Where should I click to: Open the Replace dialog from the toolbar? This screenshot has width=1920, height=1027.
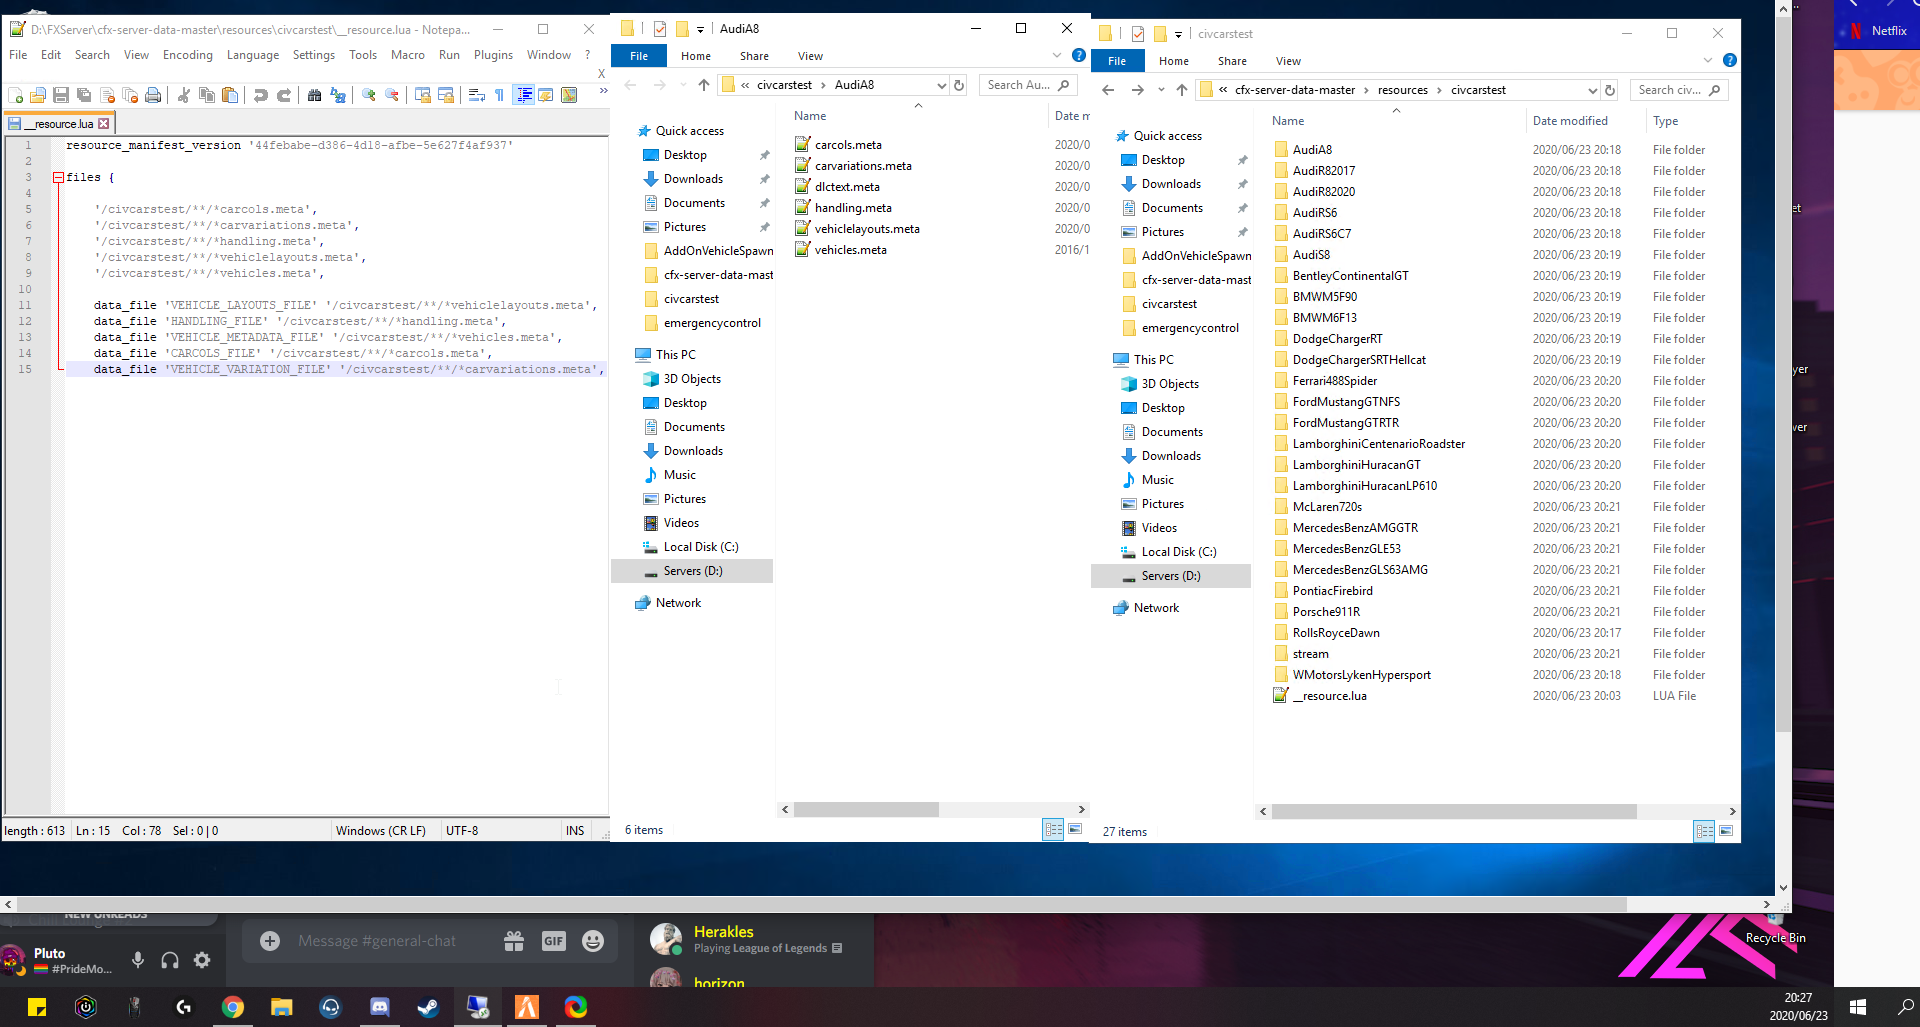(x=338, y=95)
